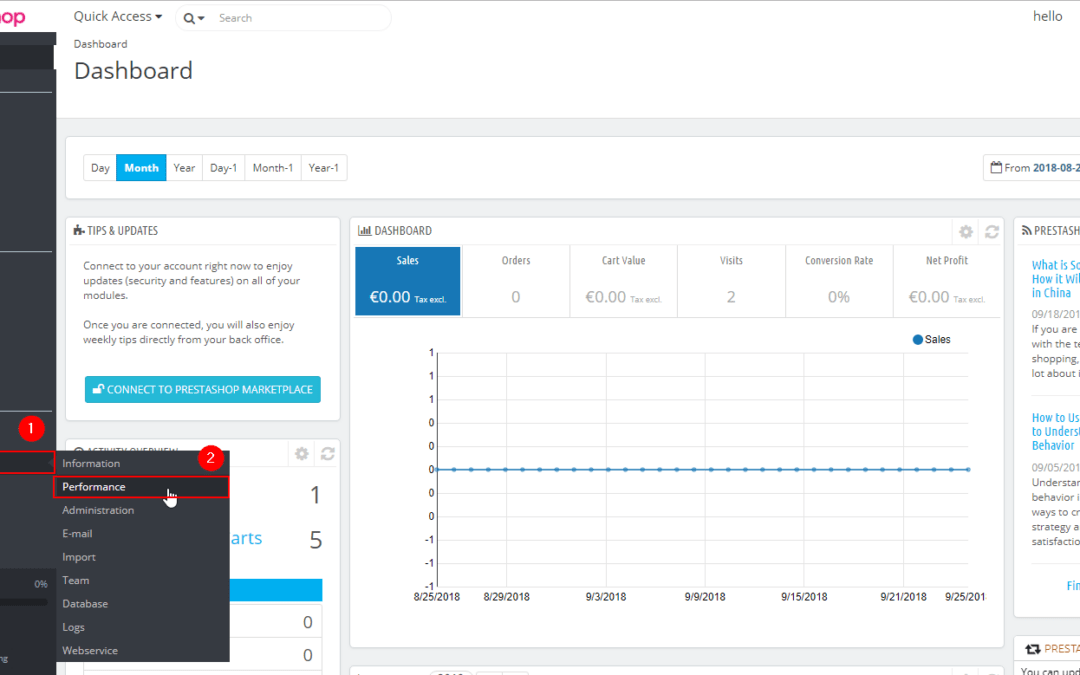Viewport: 1080px width, 675px height.
Task: Focus the Search input field
Action: pyautogui.click(x=301, y=18)
